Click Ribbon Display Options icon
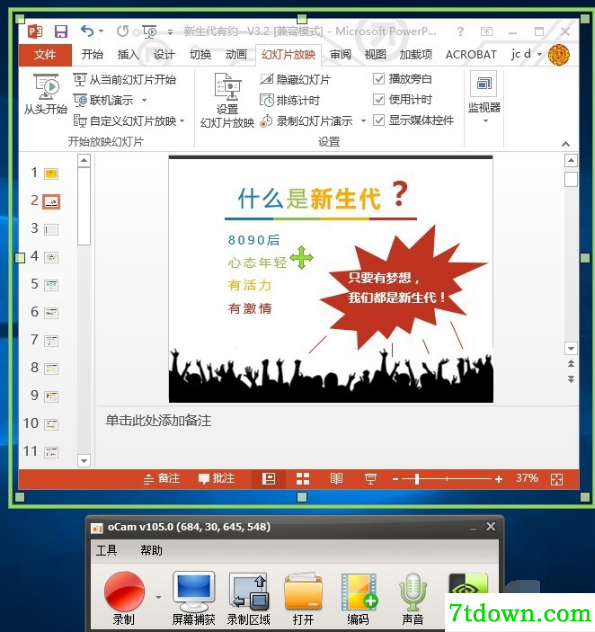This screenshot has height=632, width=595. (487, 31)
